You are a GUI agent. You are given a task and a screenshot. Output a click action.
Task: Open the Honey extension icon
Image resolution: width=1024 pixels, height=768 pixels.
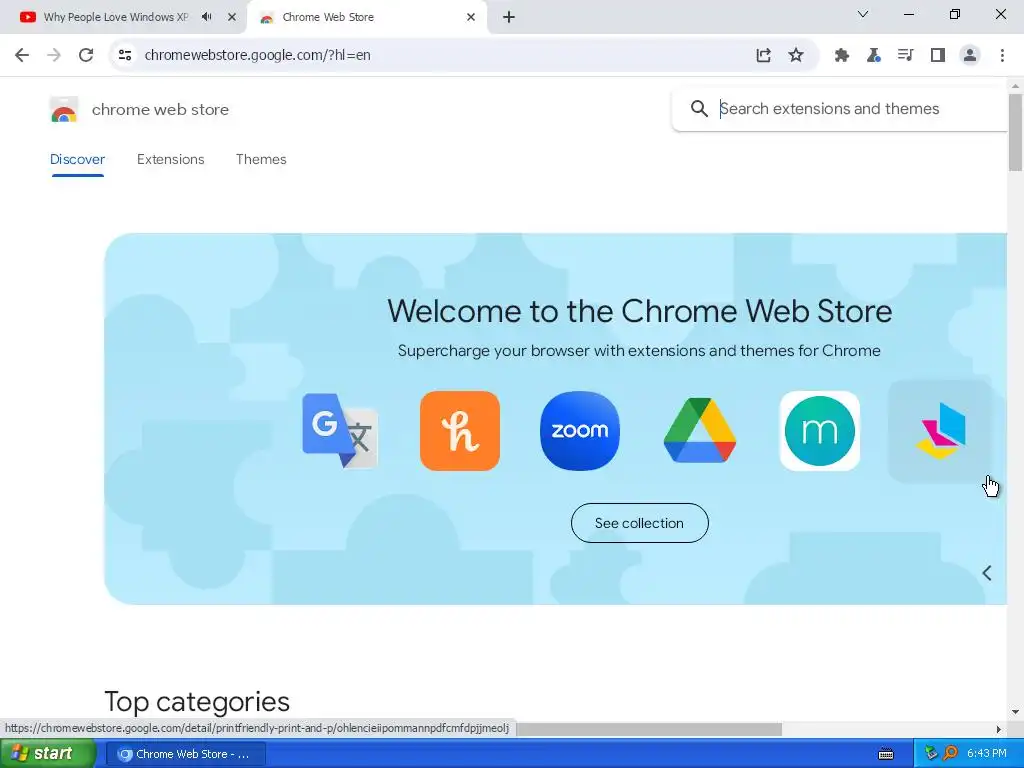(x=460, y=431)
